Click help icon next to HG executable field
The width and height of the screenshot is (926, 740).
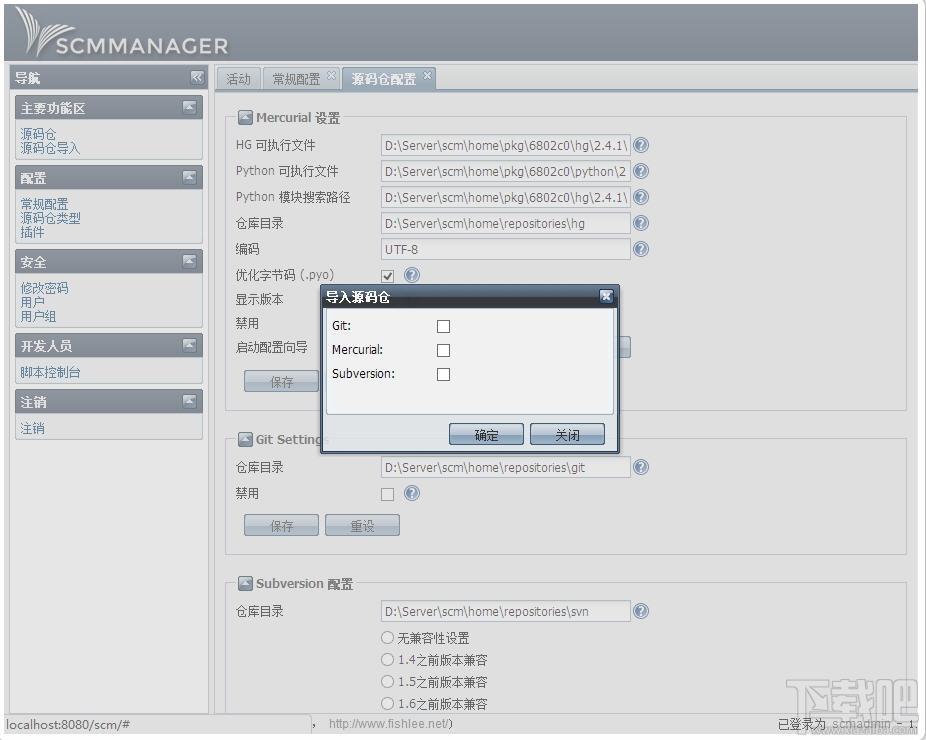(641, 145)
